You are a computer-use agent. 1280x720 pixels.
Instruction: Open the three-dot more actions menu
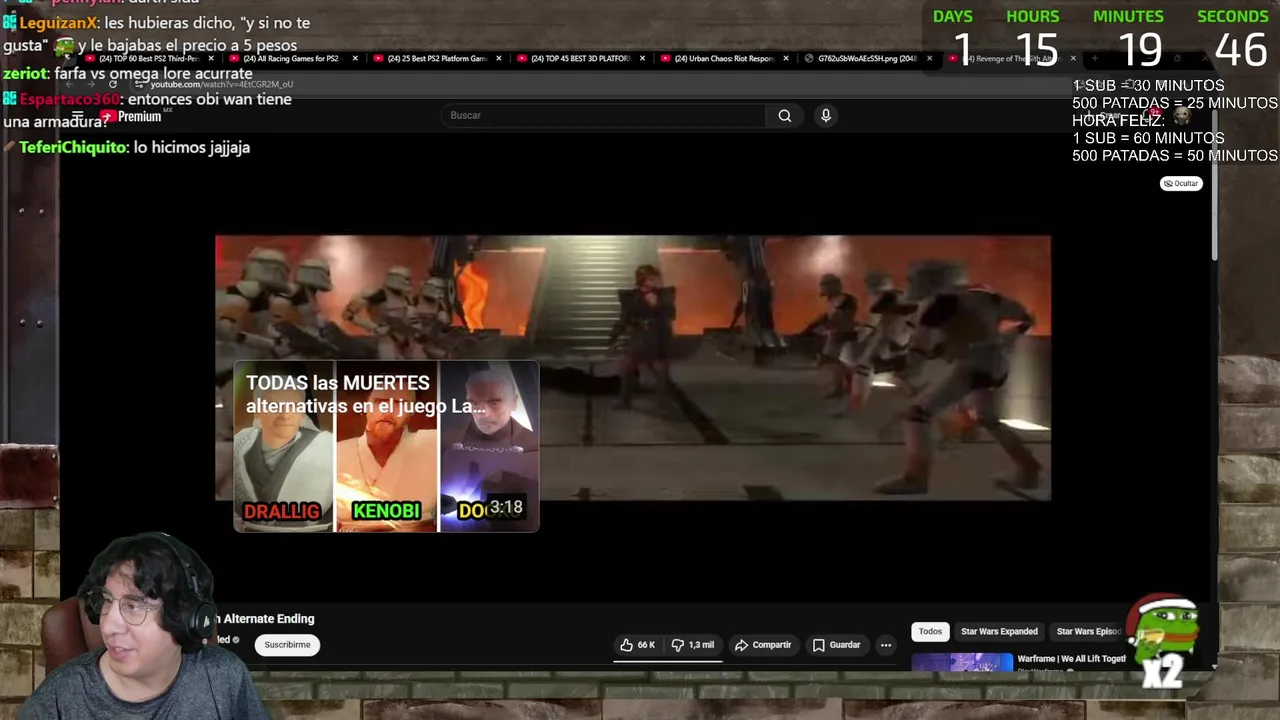pyautogui.click(x=886, y=645)
